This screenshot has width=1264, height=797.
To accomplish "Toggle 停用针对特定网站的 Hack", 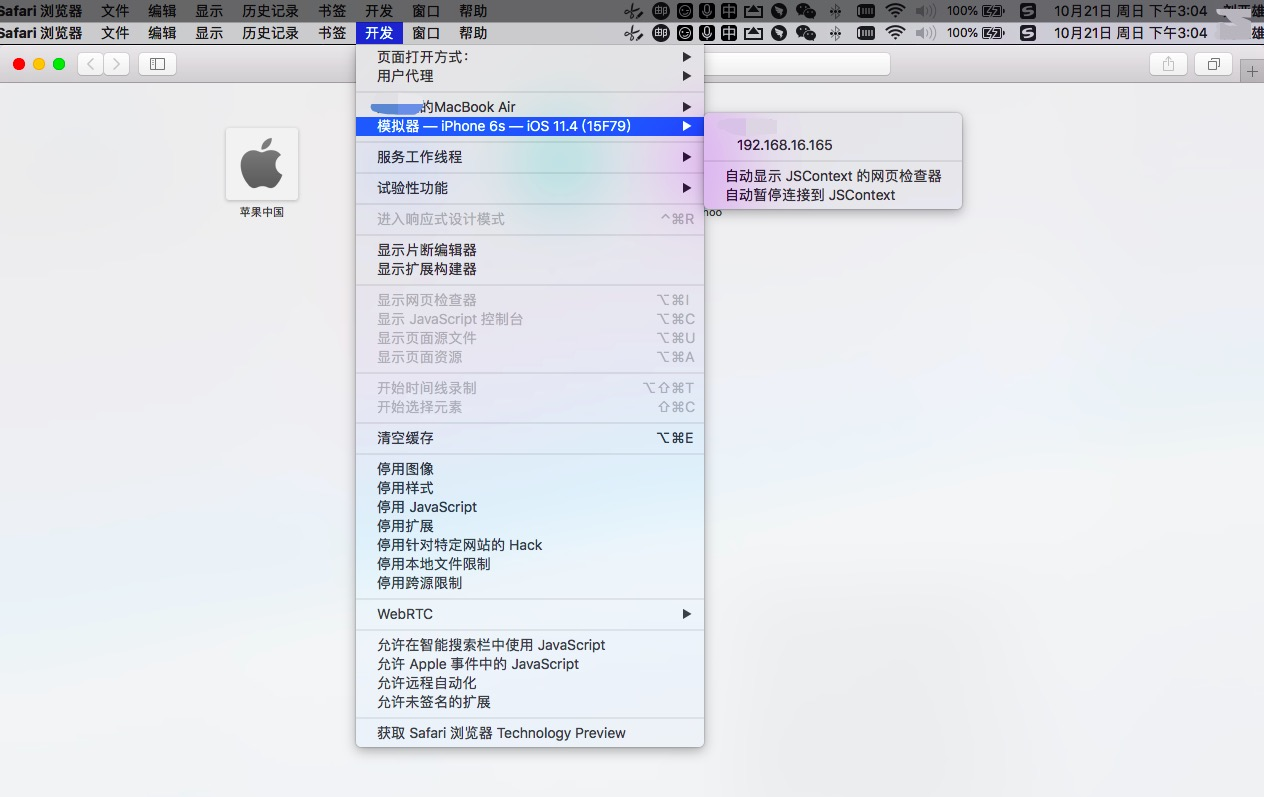I will point(530,545).
